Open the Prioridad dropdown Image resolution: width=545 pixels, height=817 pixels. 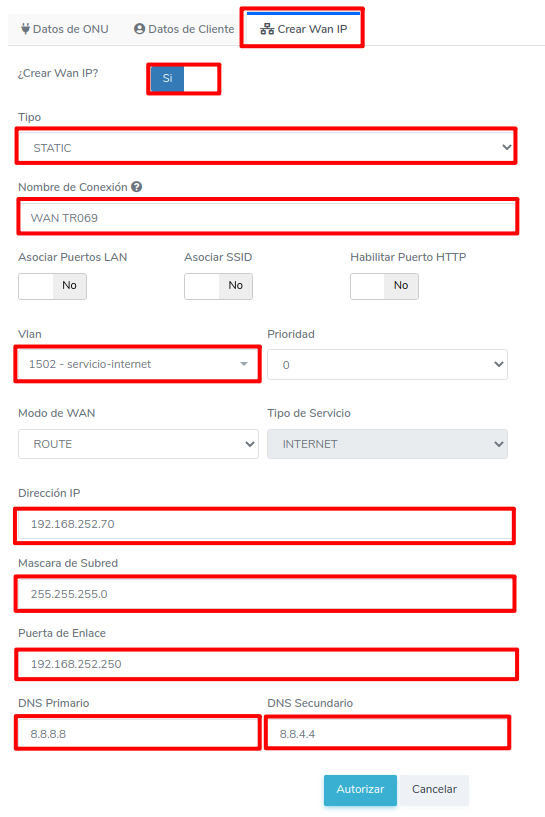point(387,365)
